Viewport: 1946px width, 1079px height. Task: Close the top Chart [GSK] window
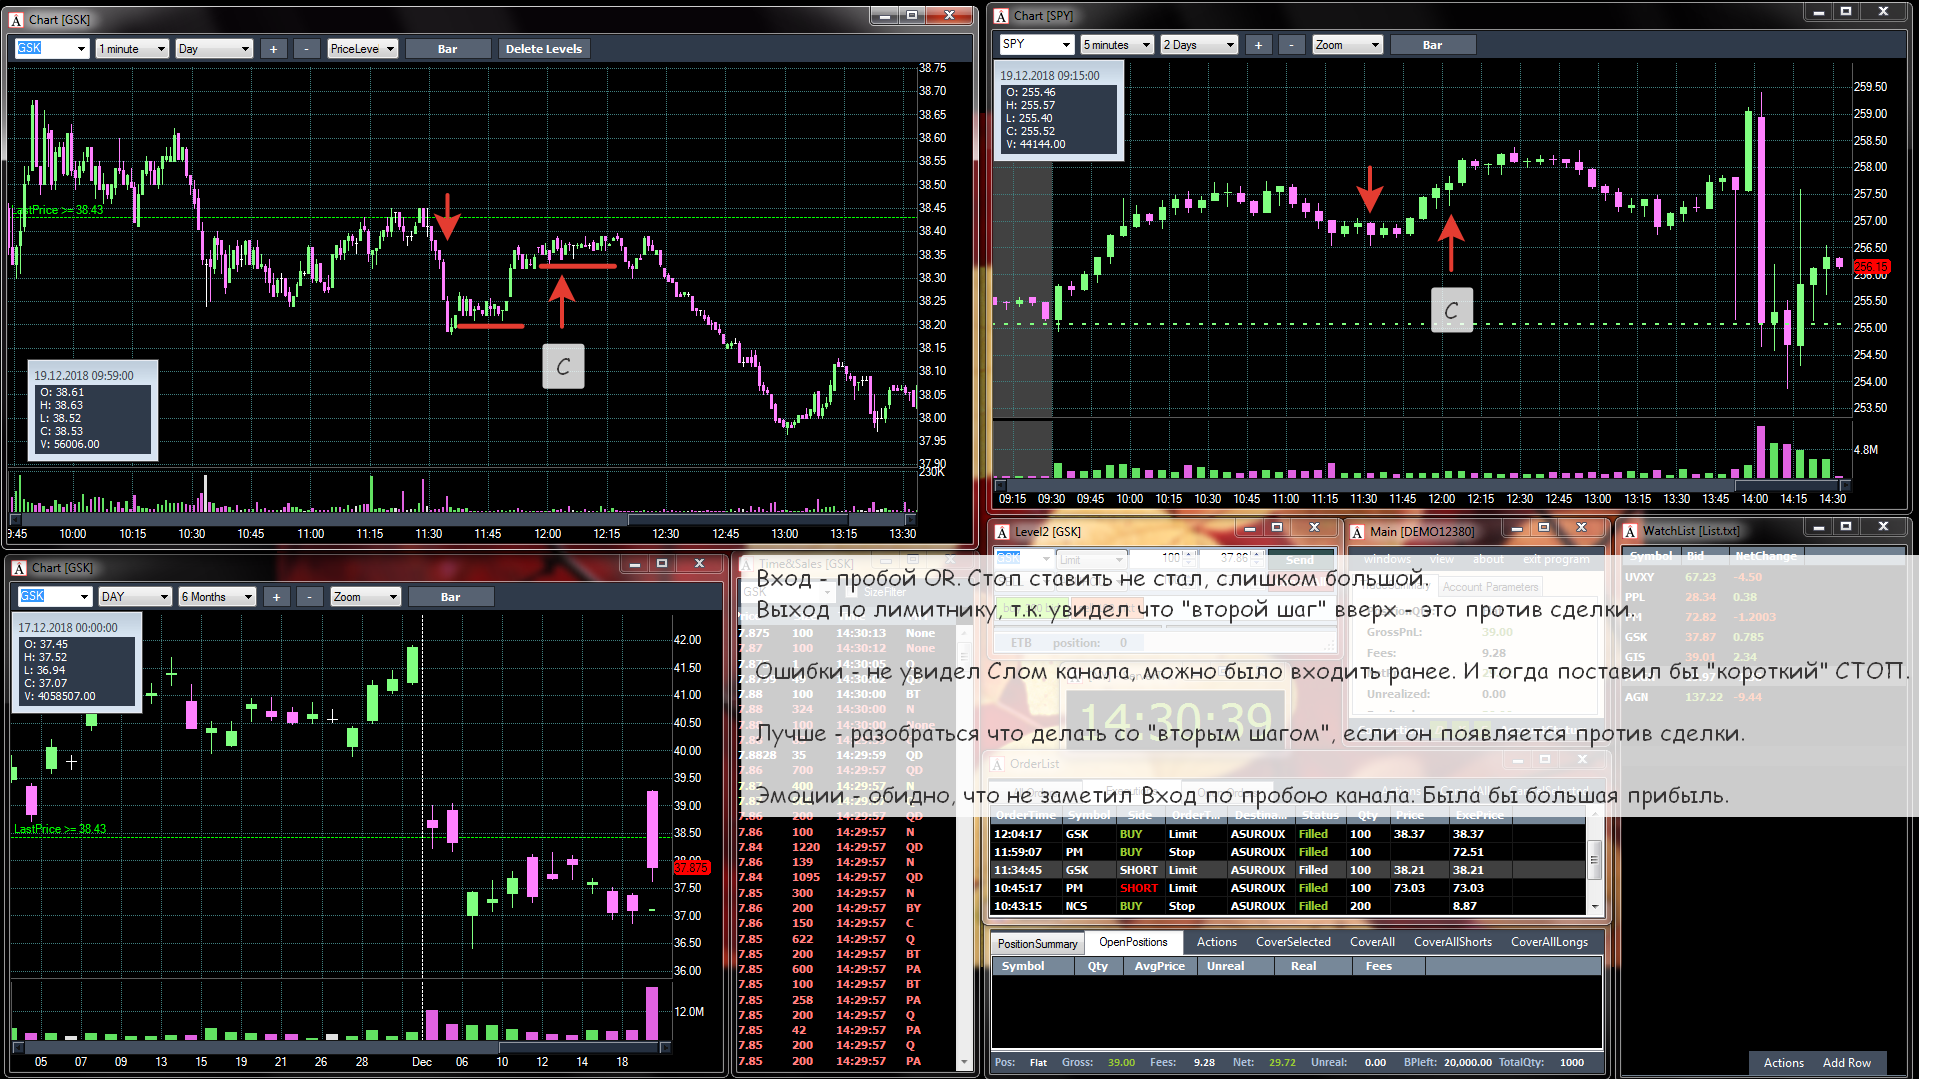pyautogui.click(x=949, y=16)
